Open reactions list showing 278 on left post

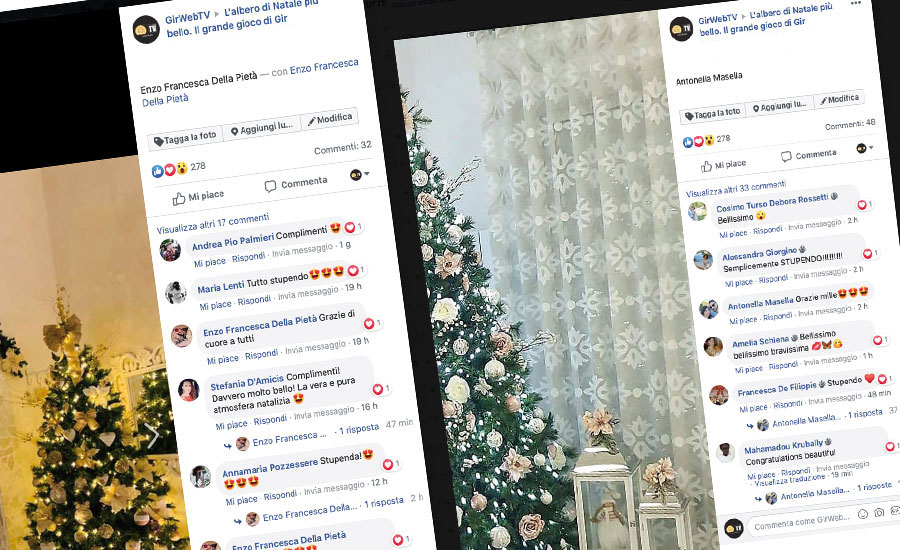pyautogui.click(x=179, y=168)
